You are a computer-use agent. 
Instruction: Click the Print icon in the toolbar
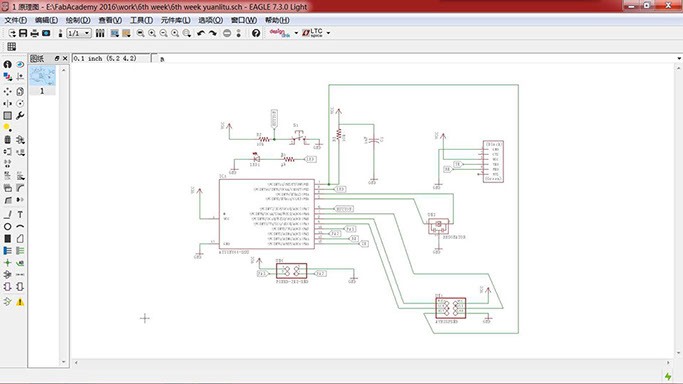pyautogui.click(x=34, y=33)
